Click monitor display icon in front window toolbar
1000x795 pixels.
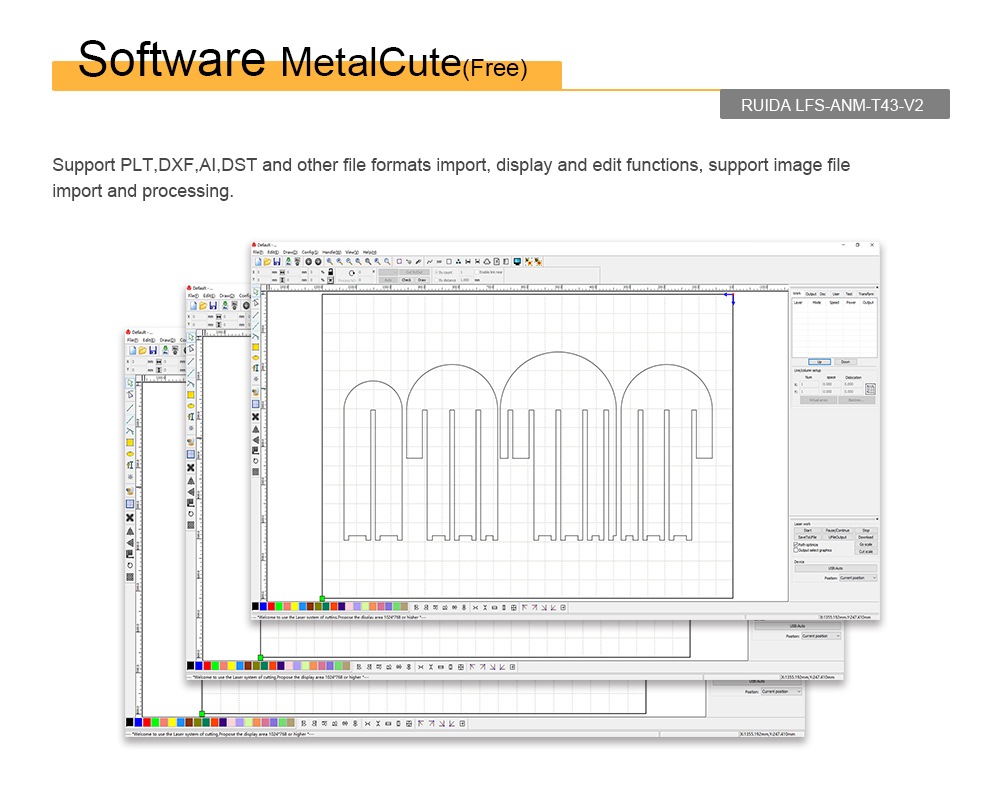point(517,262)
